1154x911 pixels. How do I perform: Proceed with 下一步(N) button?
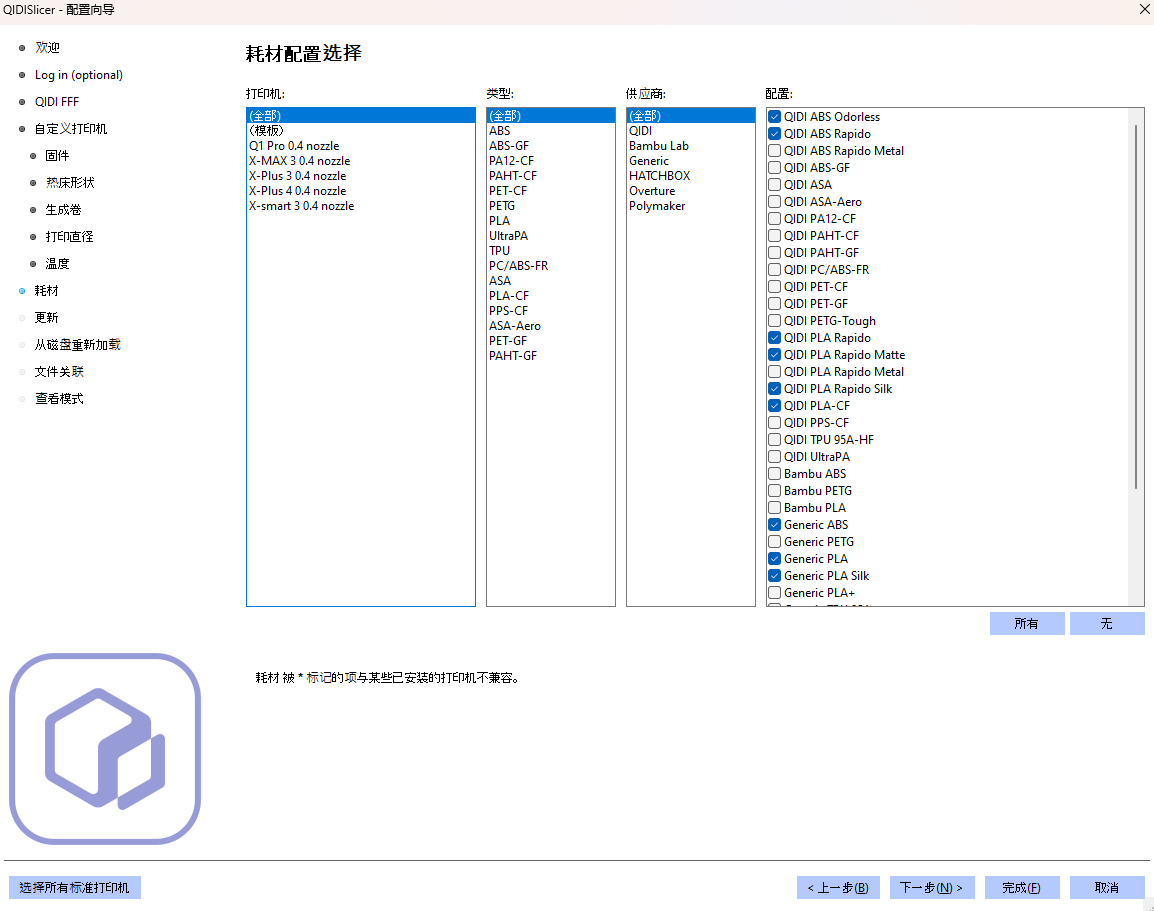[x=932, y=887]
